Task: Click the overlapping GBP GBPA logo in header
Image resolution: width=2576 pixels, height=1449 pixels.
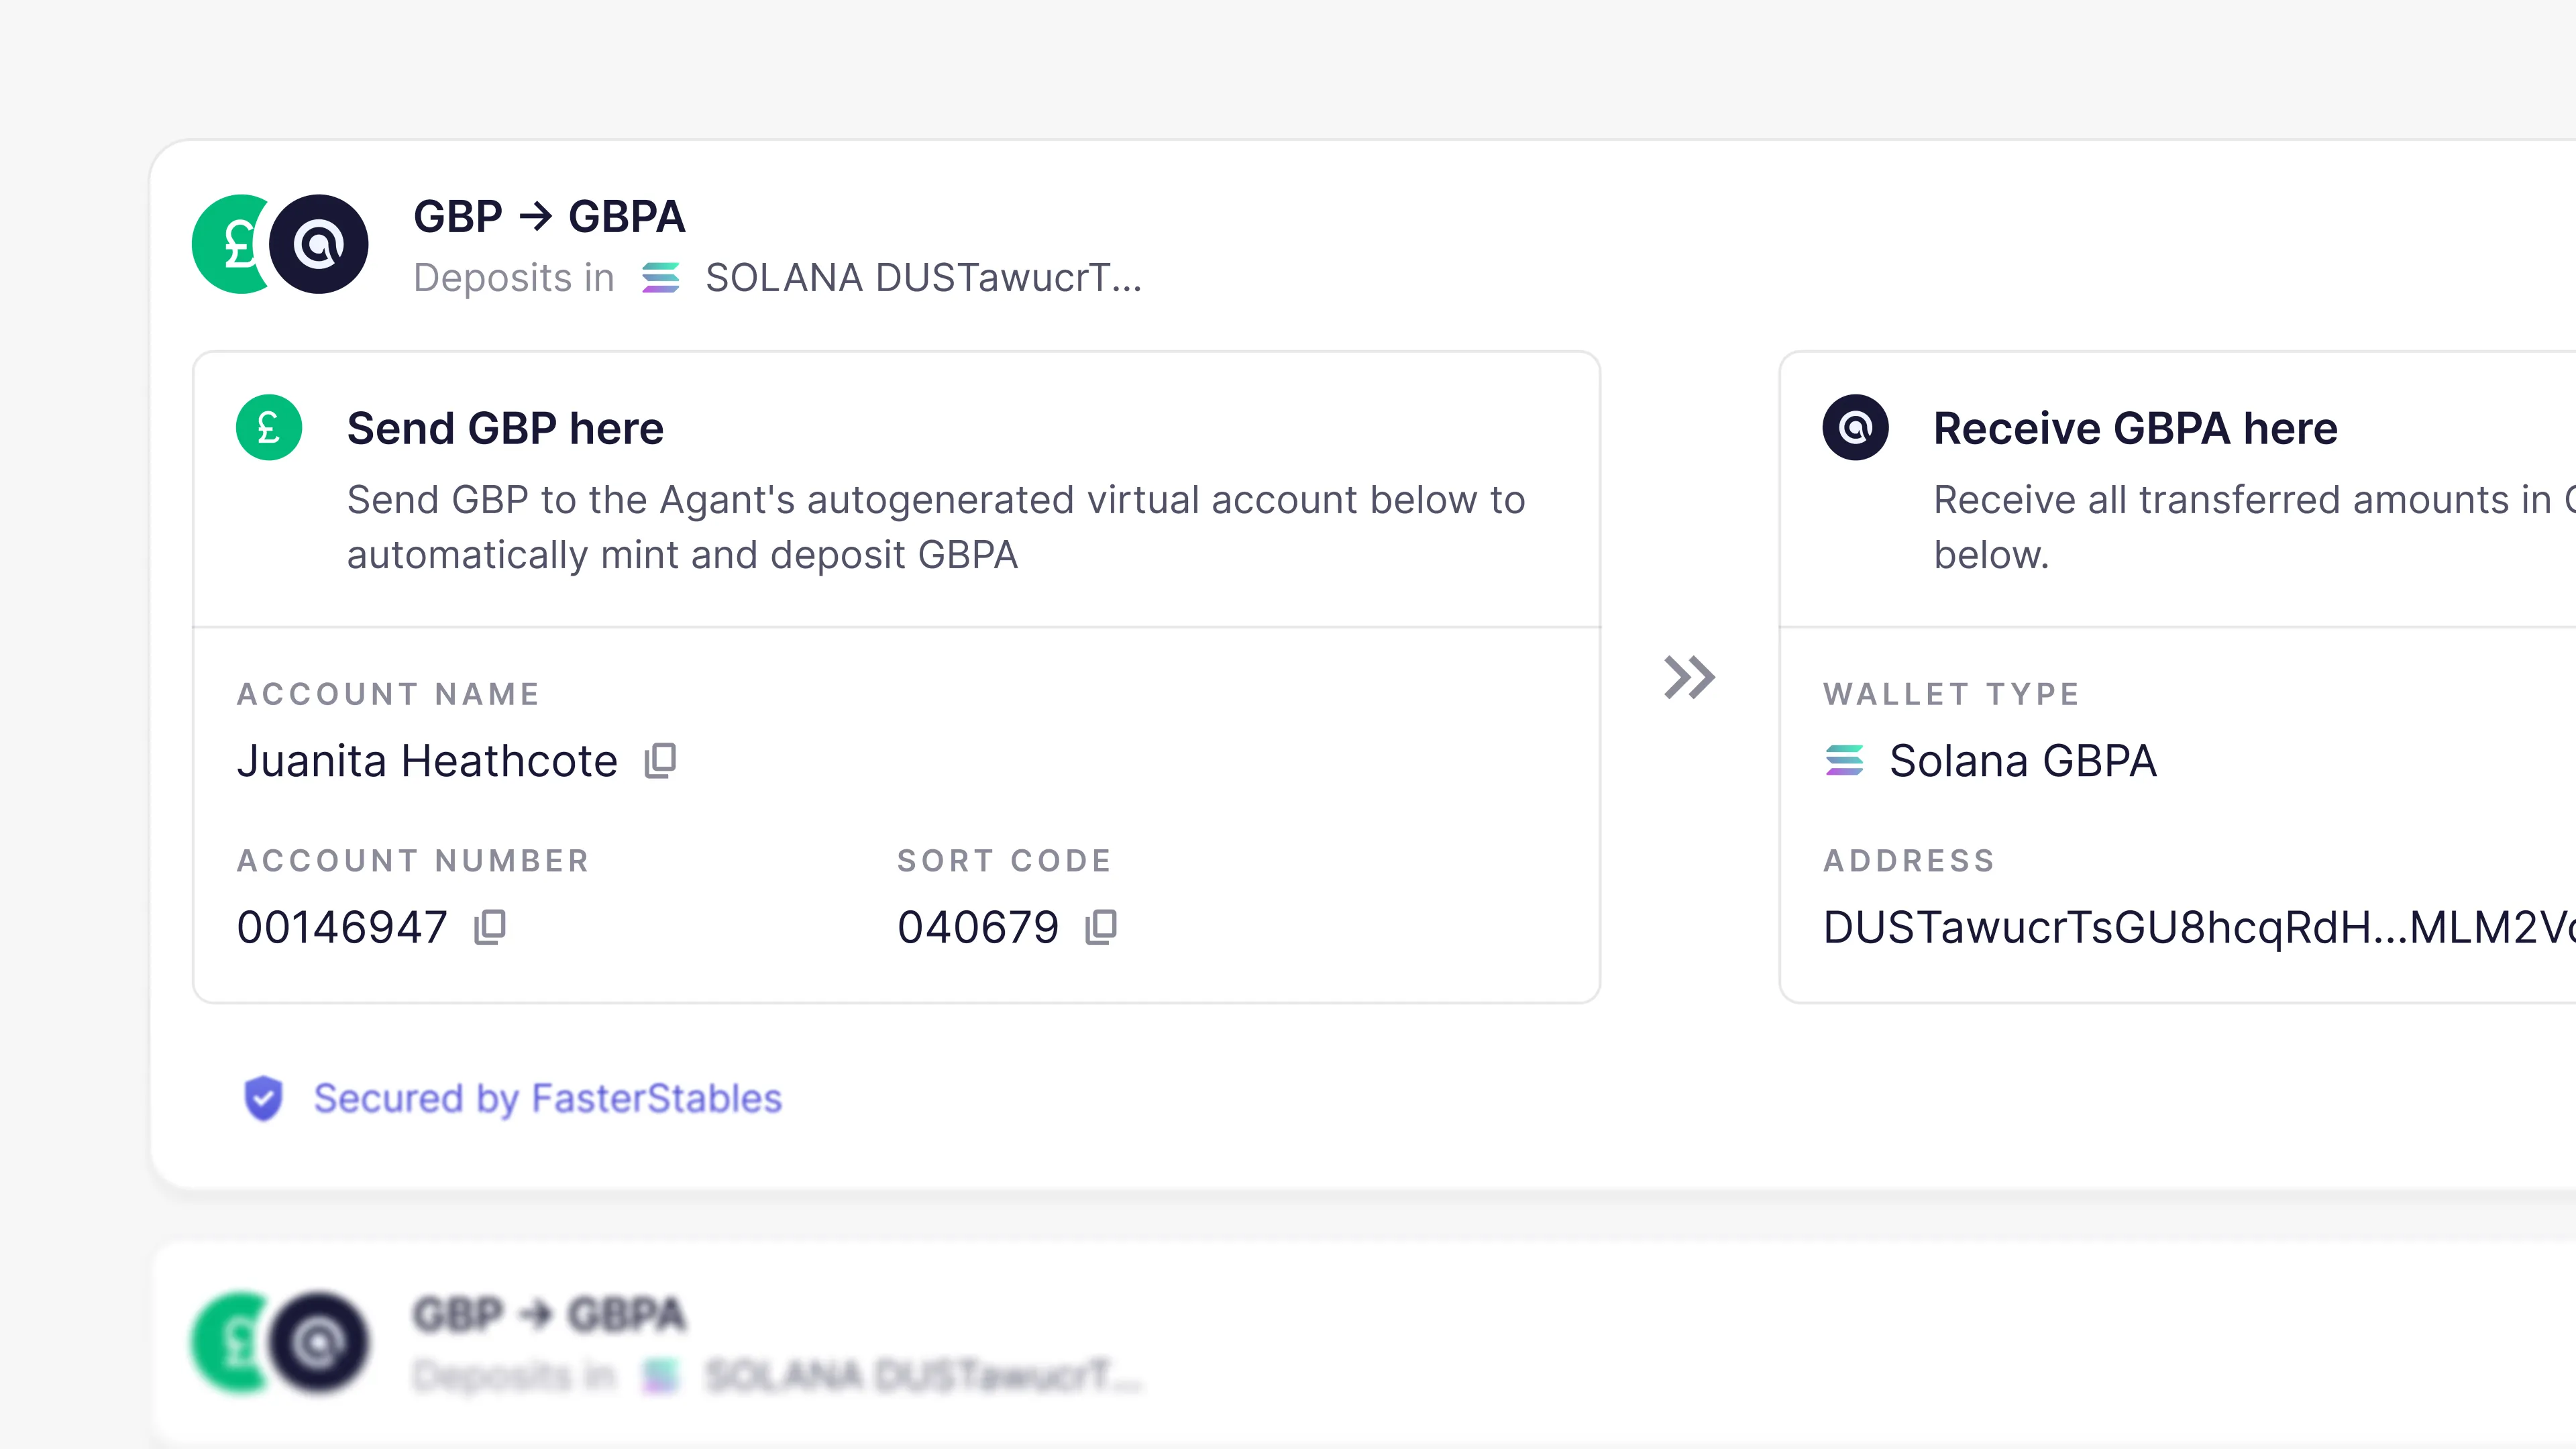Action: [280, 244]
